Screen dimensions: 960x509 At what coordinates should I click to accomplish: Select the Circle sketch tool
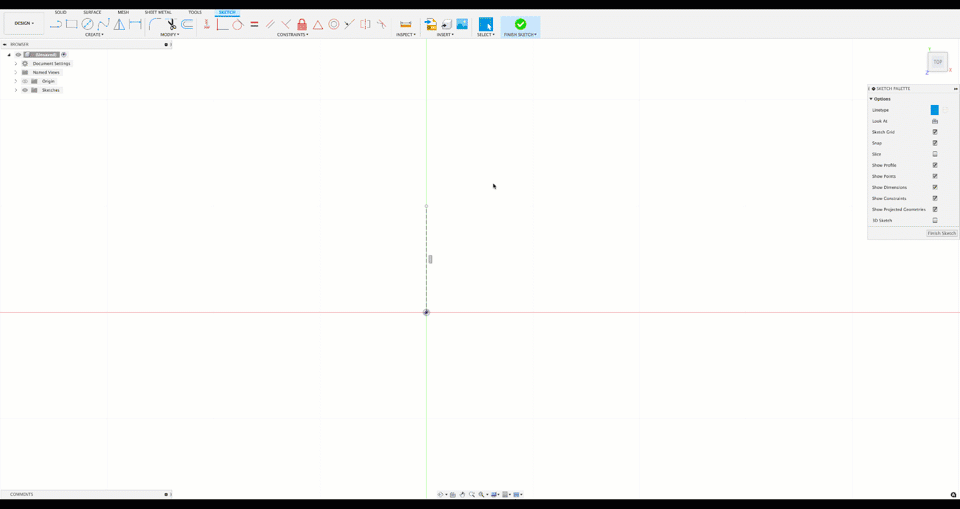(x=88, y=25)
